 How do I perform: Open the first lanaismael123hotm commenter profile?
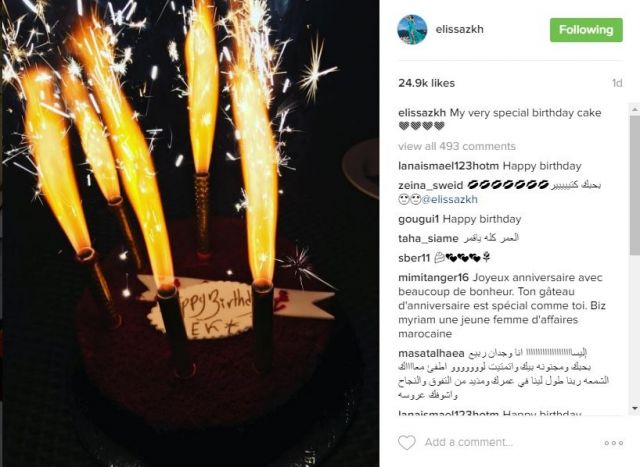point(448,166)
